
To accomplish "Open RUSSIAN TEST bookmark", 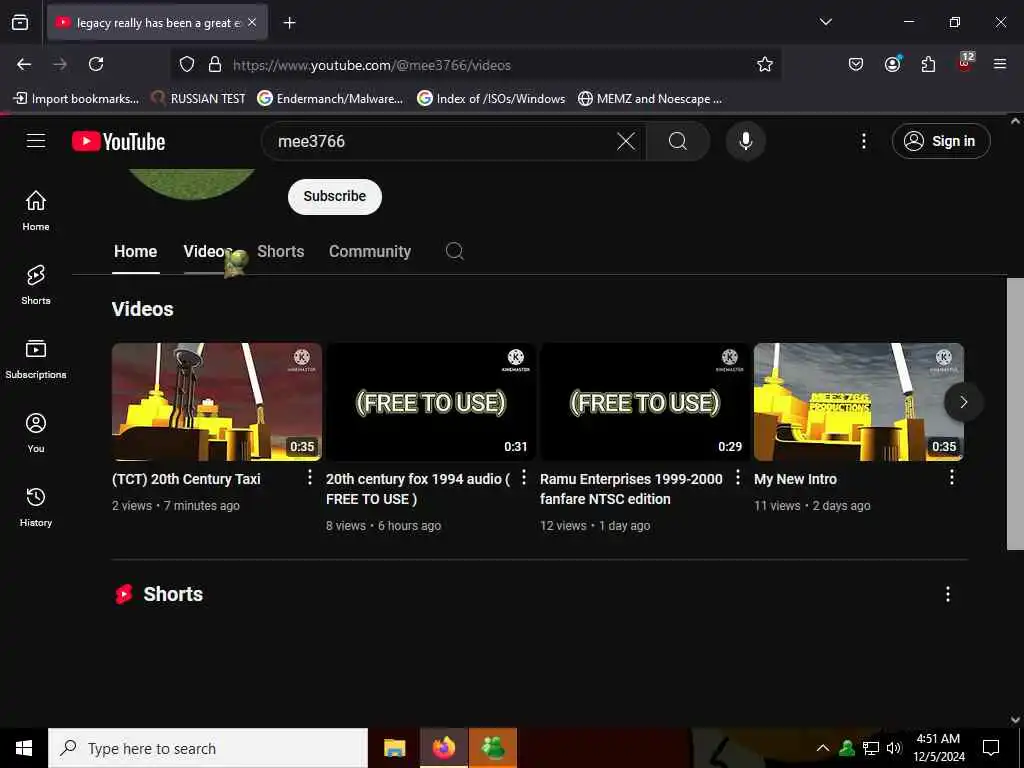I will pyautogui.click(x=198, y=99).
